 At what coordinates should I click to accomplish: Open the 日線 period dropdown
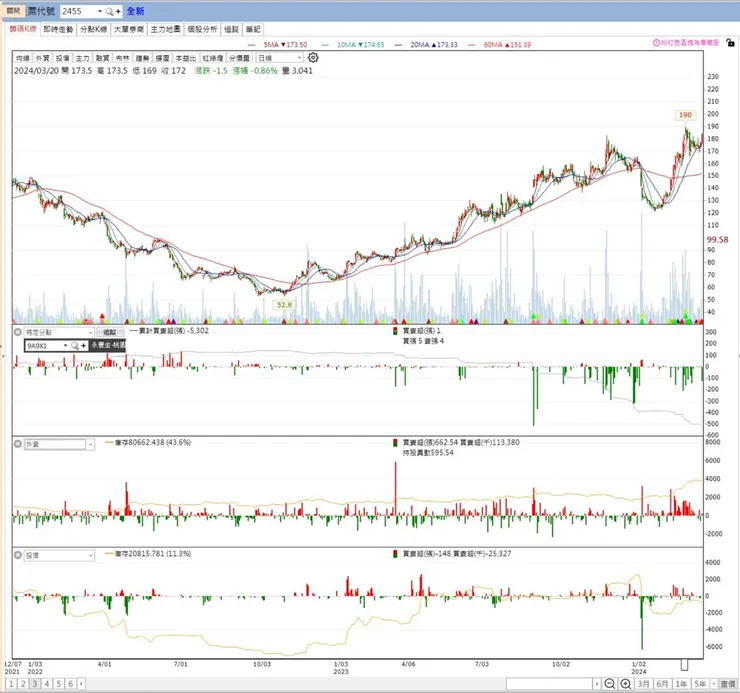[x=279, y=58]
